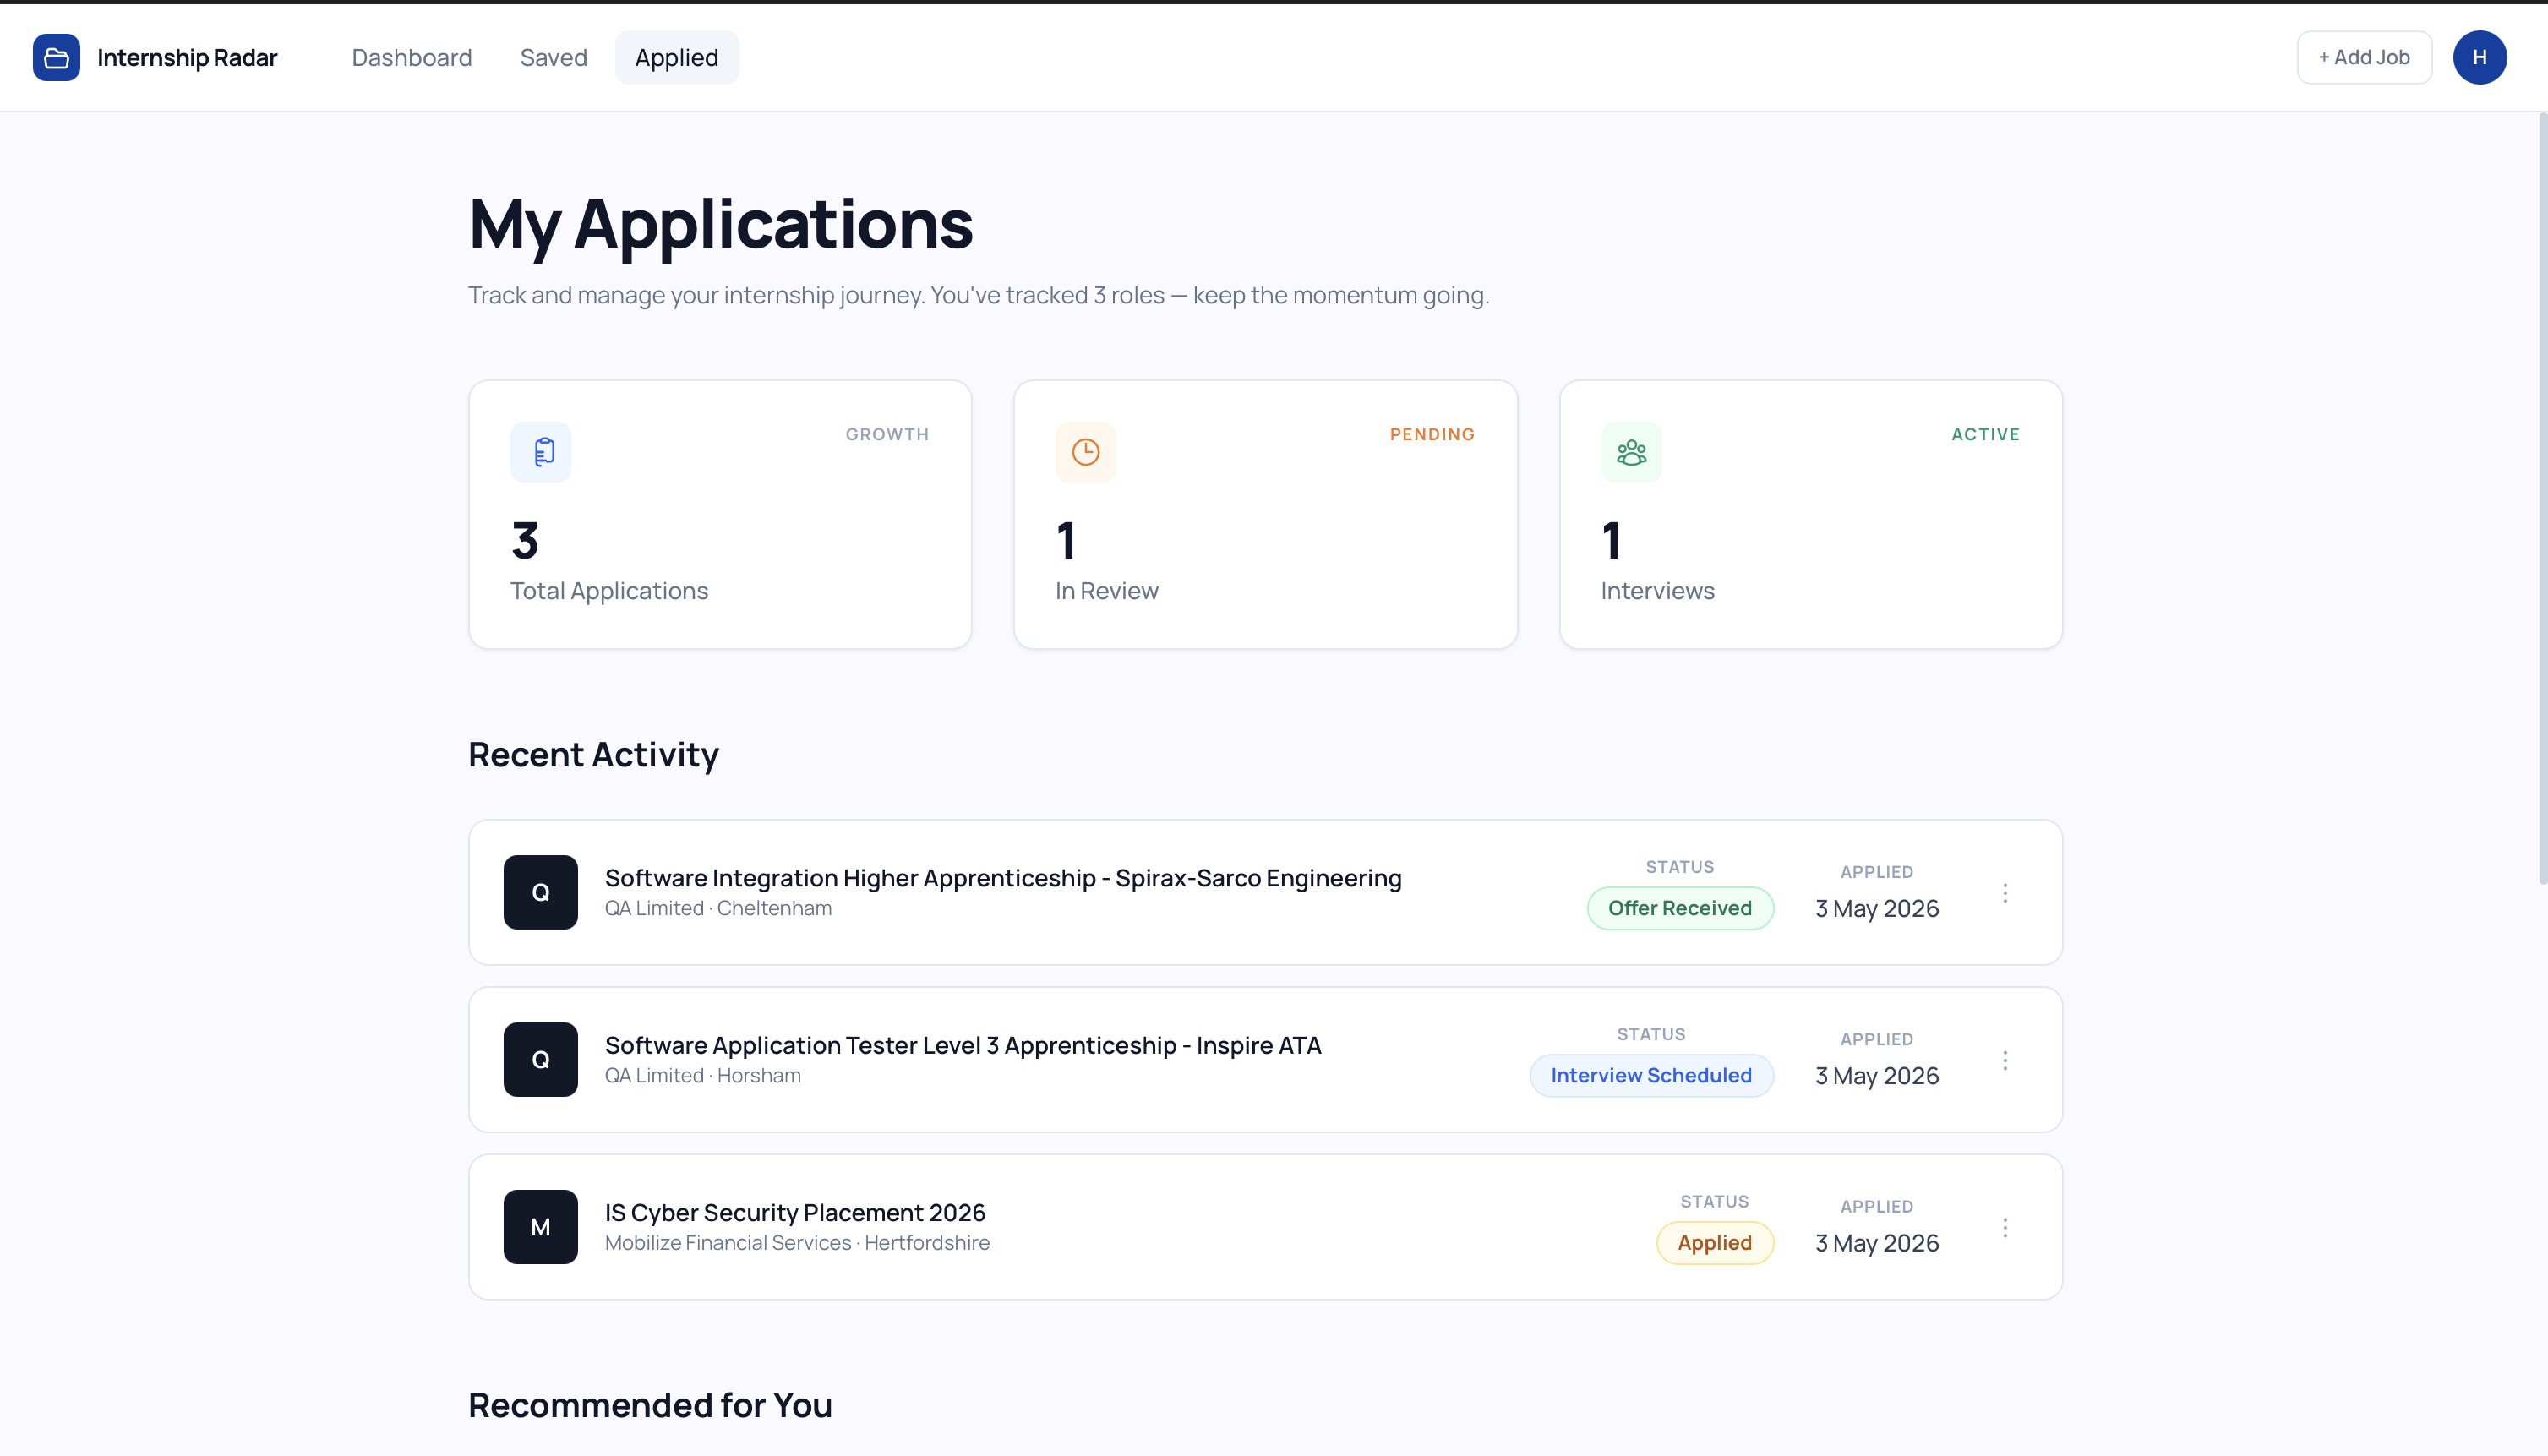Open three-dot menu for Spirax-Sarco apprenticeship row
The width and height of the screenshot is (2548, 1456).
click(2005, 893)
